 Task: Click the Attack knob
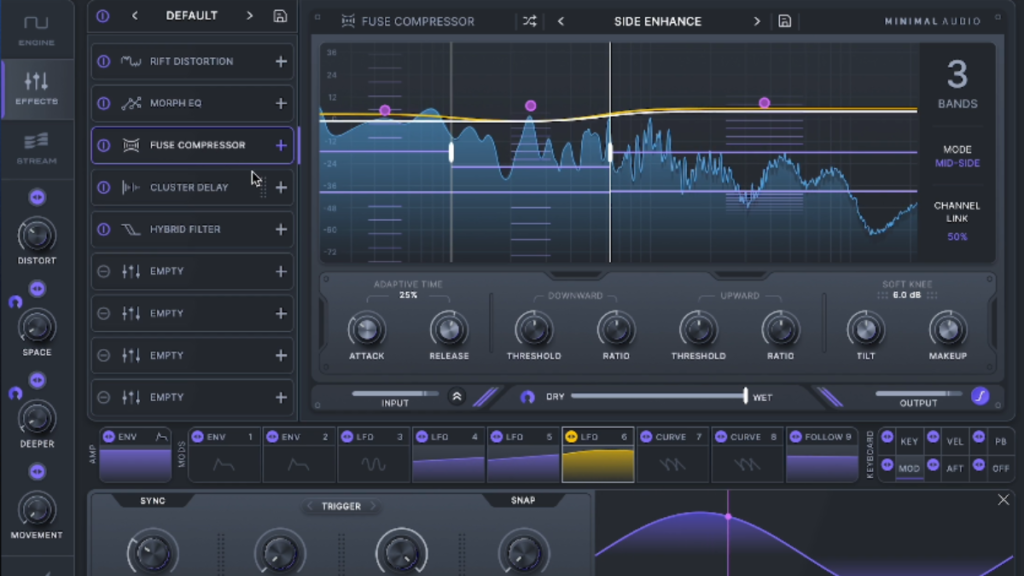[366, 330]
